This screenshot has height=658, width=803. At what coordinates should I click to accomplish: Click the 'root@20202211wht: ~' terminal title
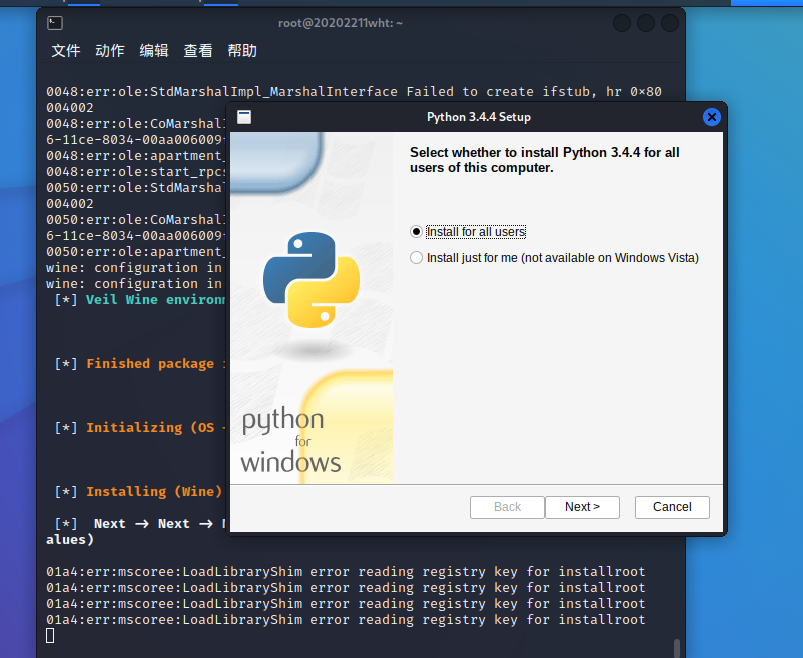coord(340,23)
